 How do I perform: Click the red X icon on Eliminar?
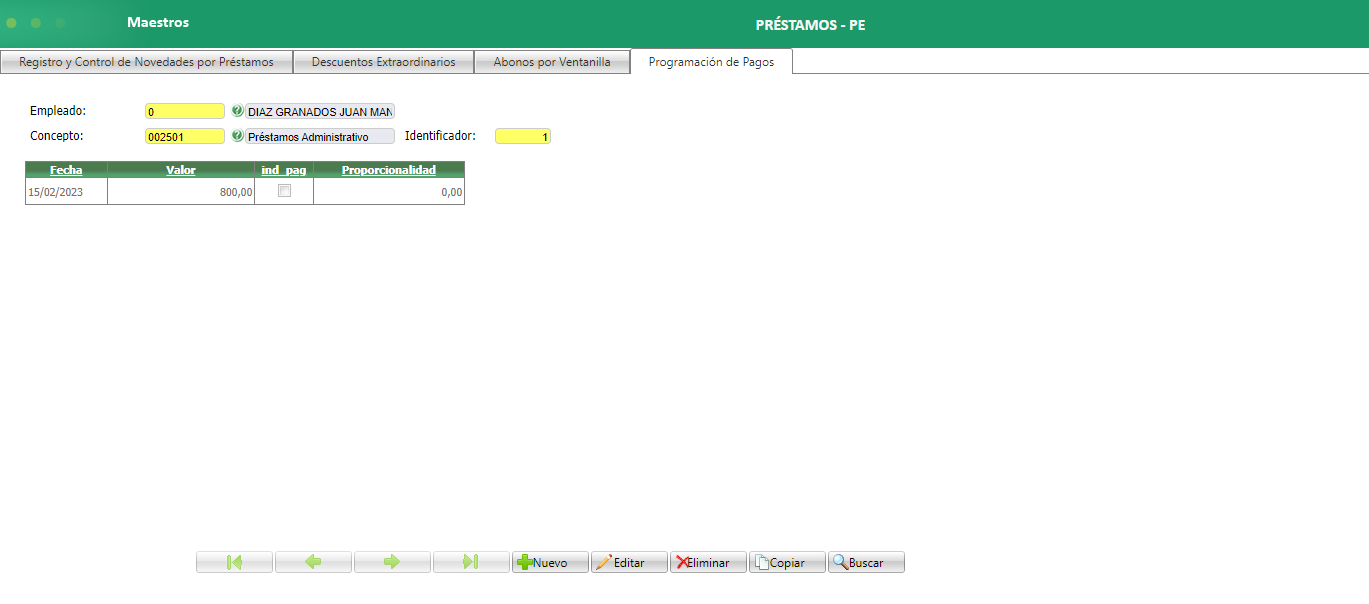pyautogui.click(x=682, y=561)
